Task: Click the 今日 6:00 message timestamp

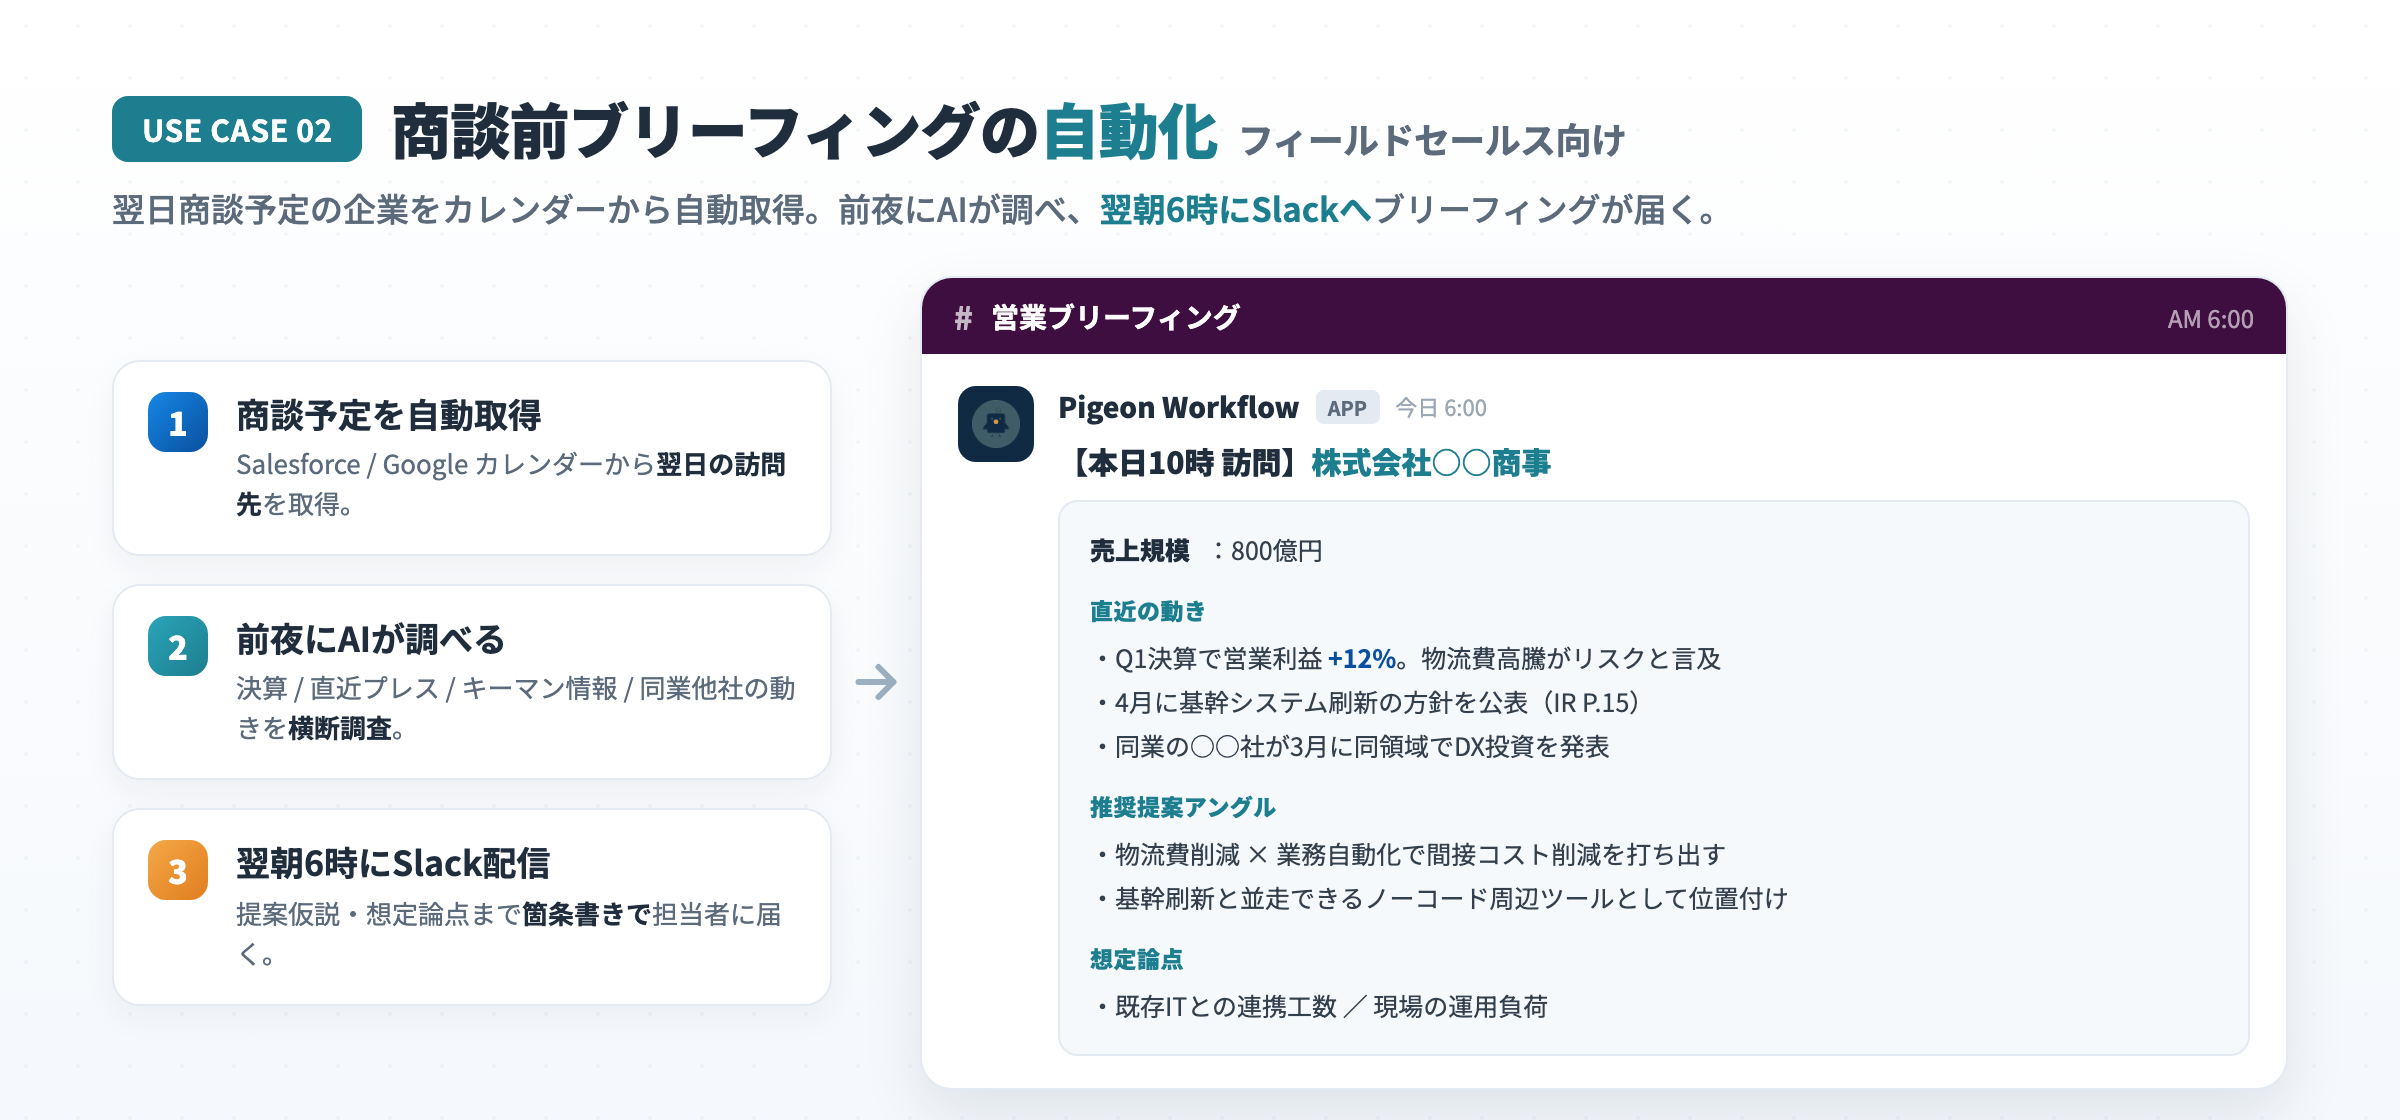Action: pos(1441,408)
